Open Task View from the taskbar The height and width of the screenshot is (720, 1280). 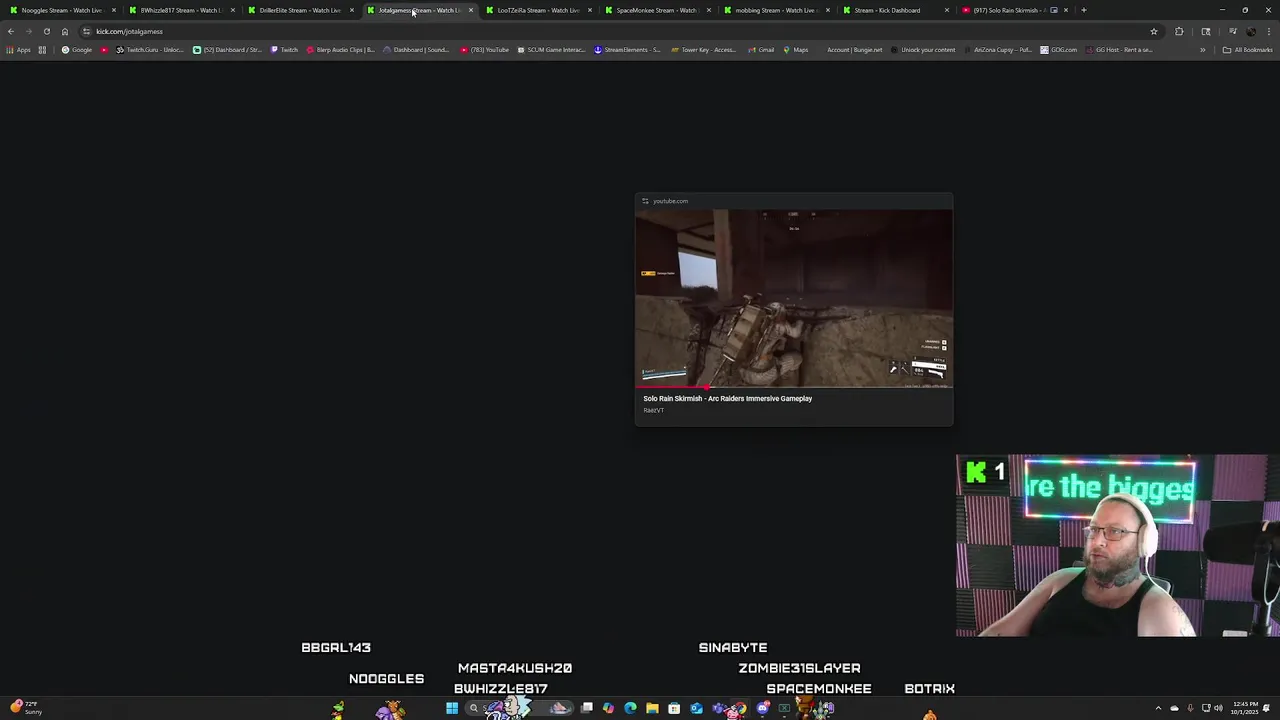point(587,709)
